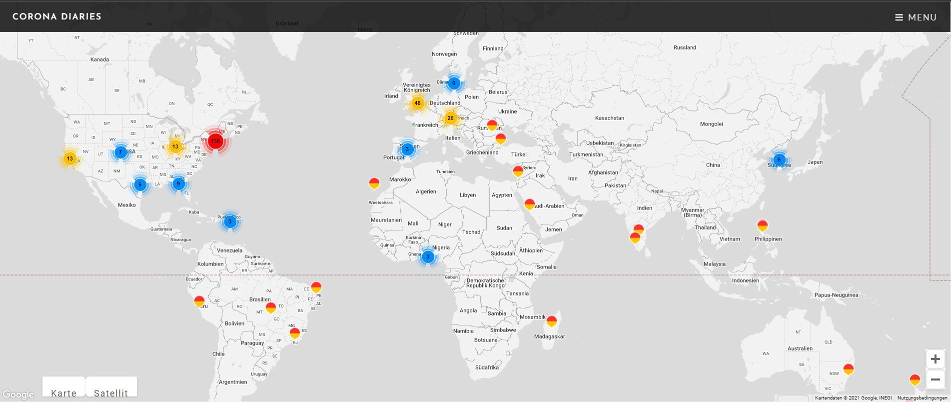Select the marker on Brazil's northeastern coast
This screenshot has height=402, width=952.
[x=316, y=287]
